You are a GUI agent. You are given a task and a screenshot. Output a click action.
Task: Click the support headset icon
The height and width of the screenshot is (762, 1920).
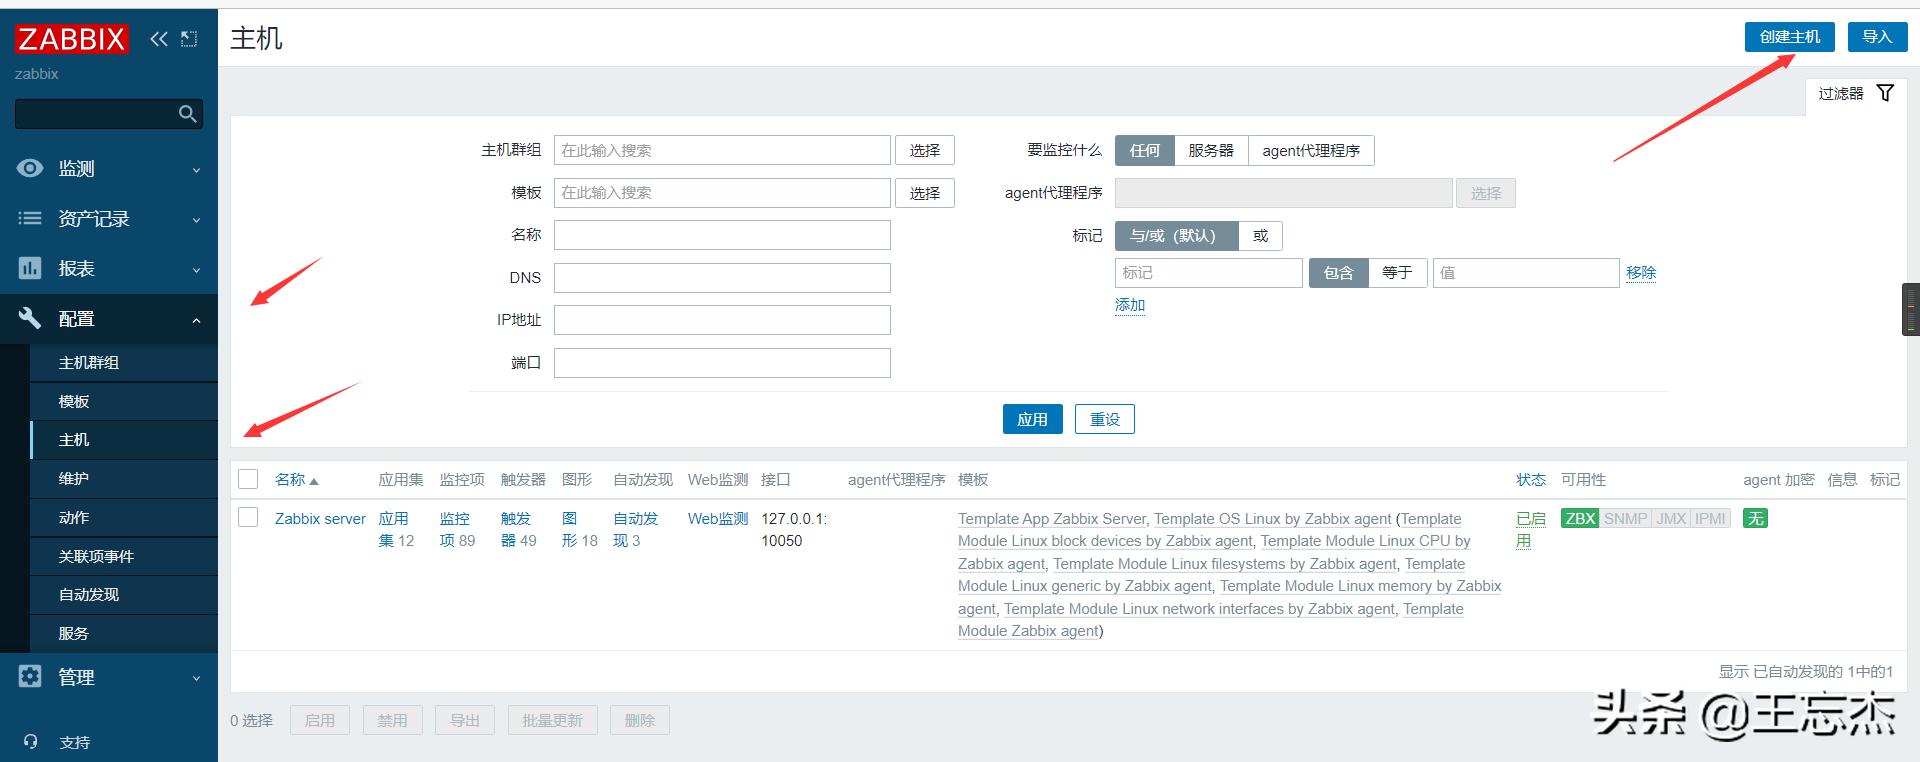(30, 742)
